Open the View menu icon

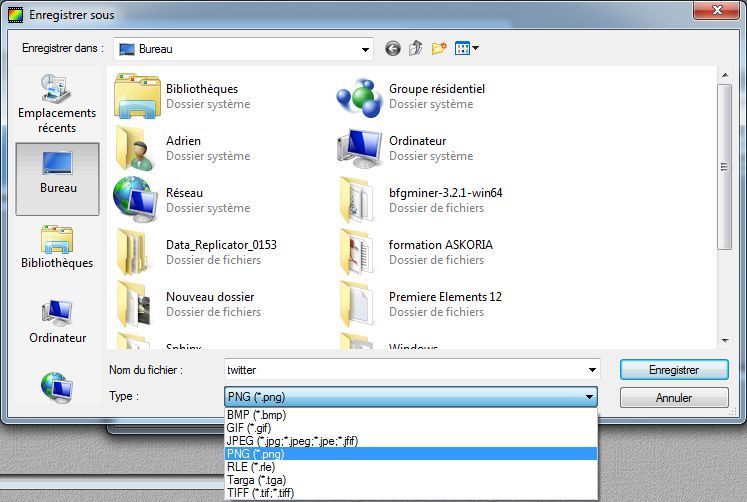466,48
